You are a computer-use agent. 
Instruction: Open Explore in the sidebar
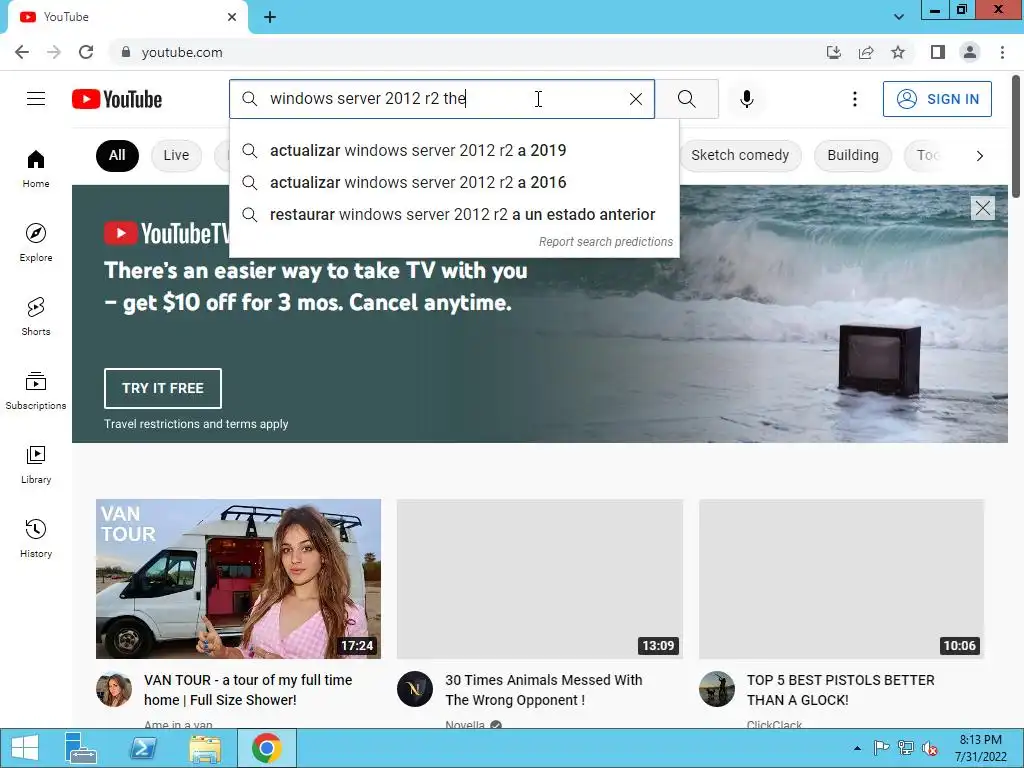click(x=36, y=242)
